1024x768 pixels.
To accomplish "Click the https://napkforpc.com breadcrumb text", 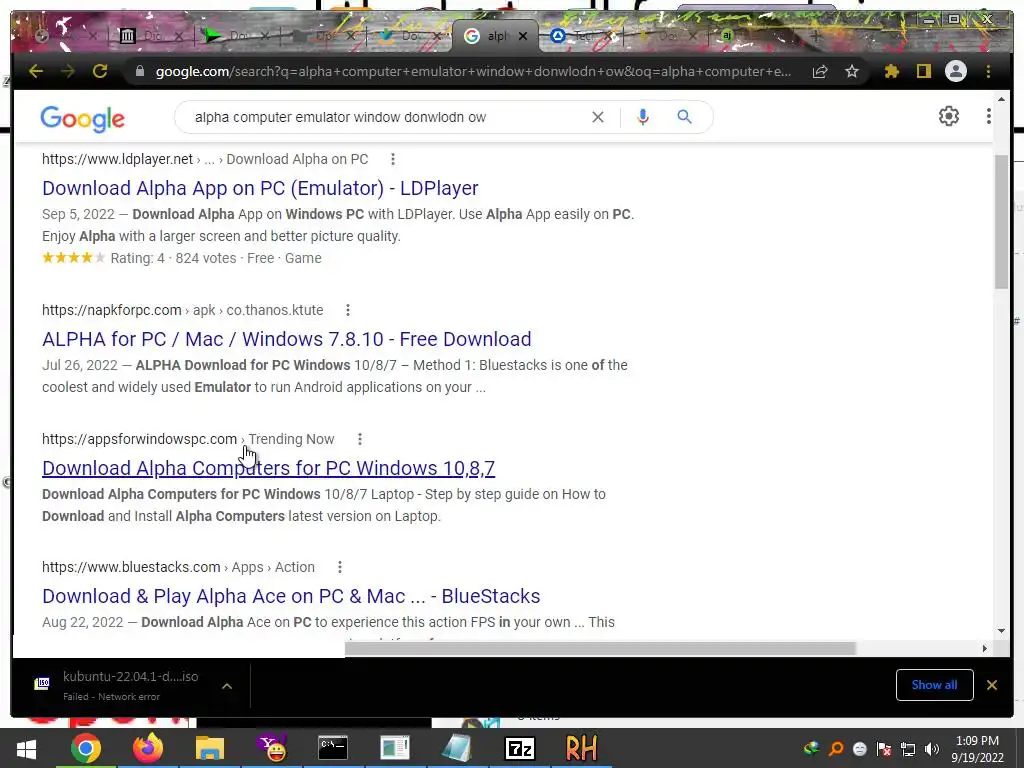I will [x=112, y=310].
